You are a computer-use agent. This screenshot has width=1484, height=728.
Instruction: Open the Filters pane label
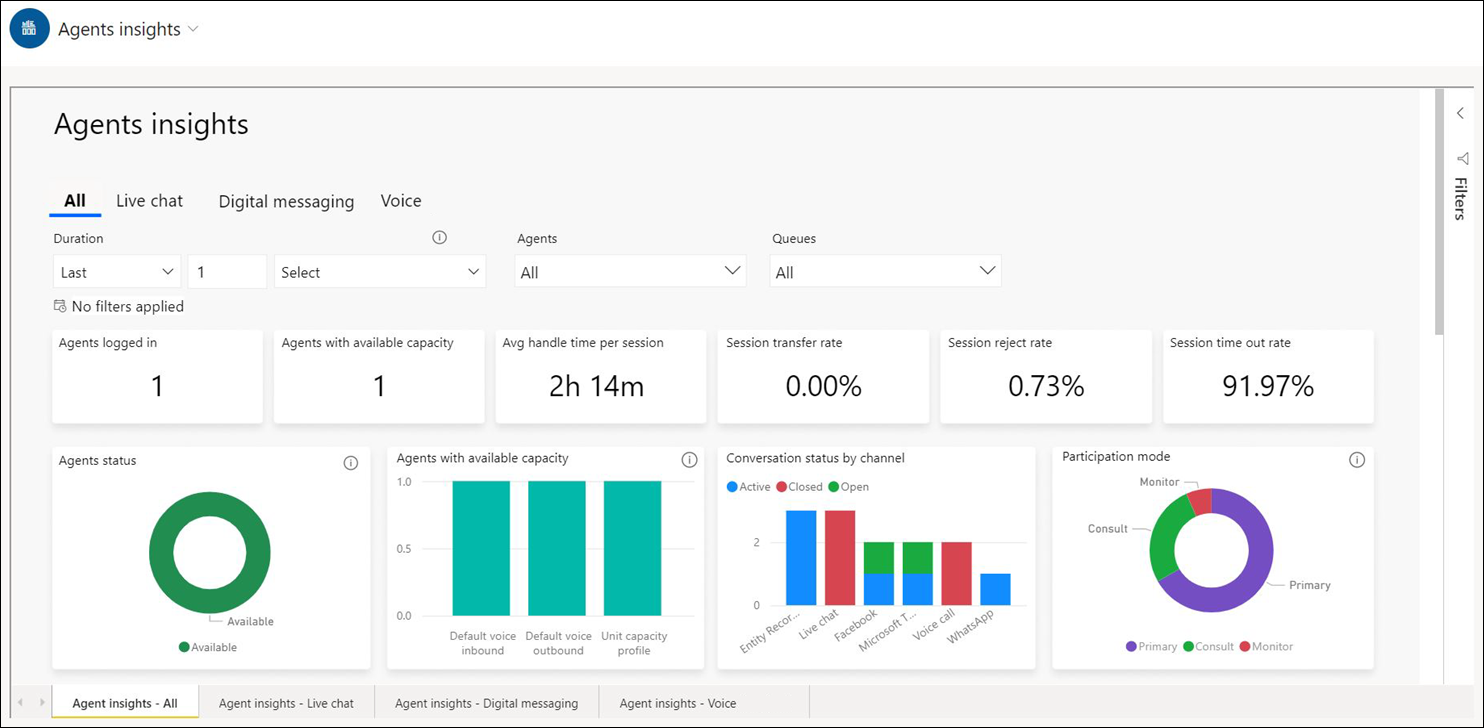(x=1461, y=198)
